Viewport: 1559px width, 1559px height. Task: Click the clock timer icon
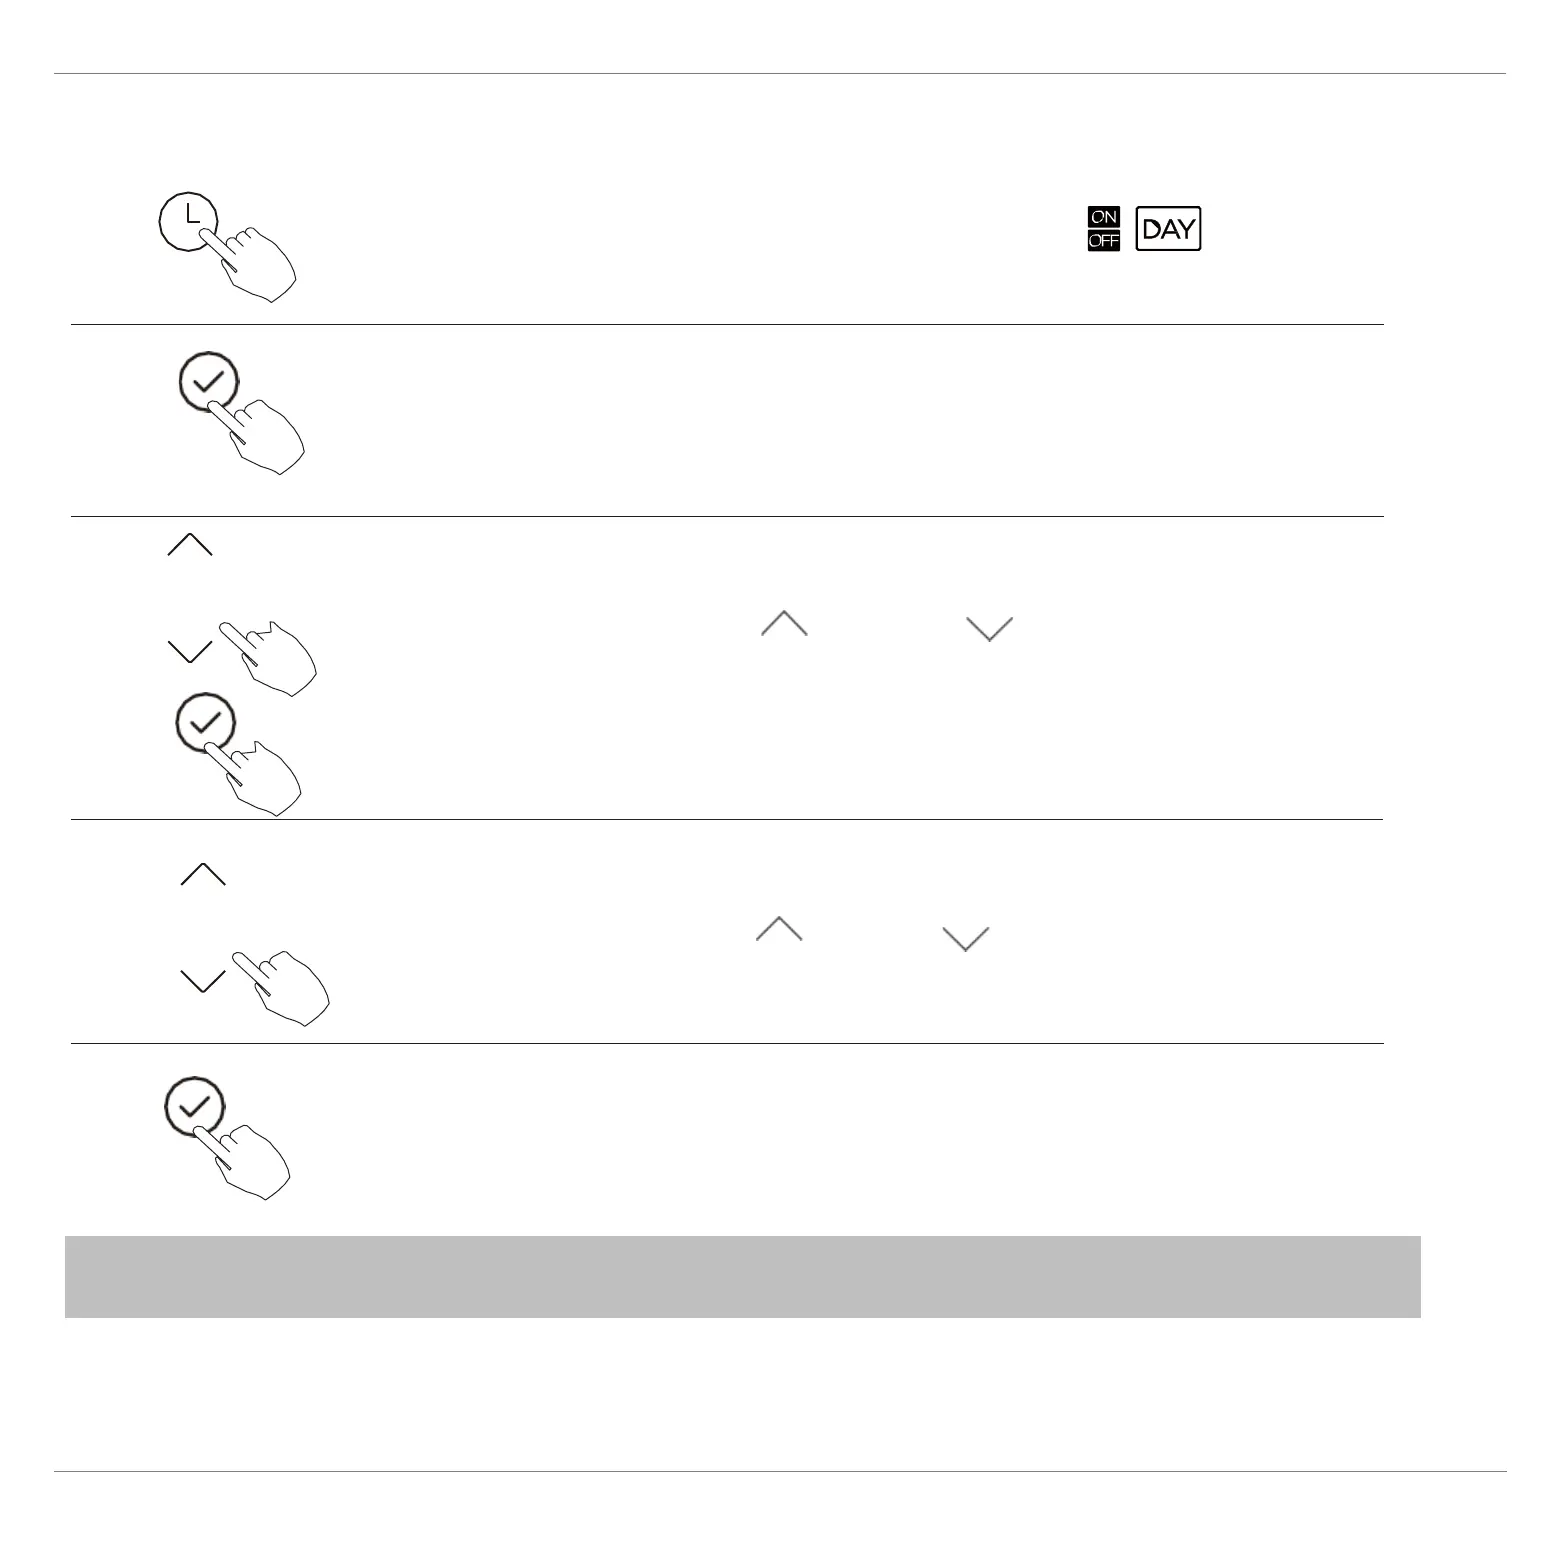point(189,222)
